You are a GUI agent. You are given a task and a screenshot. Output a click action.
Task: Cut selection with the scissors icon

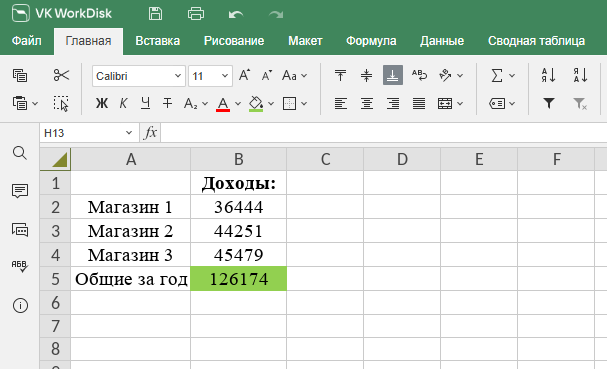61,75
